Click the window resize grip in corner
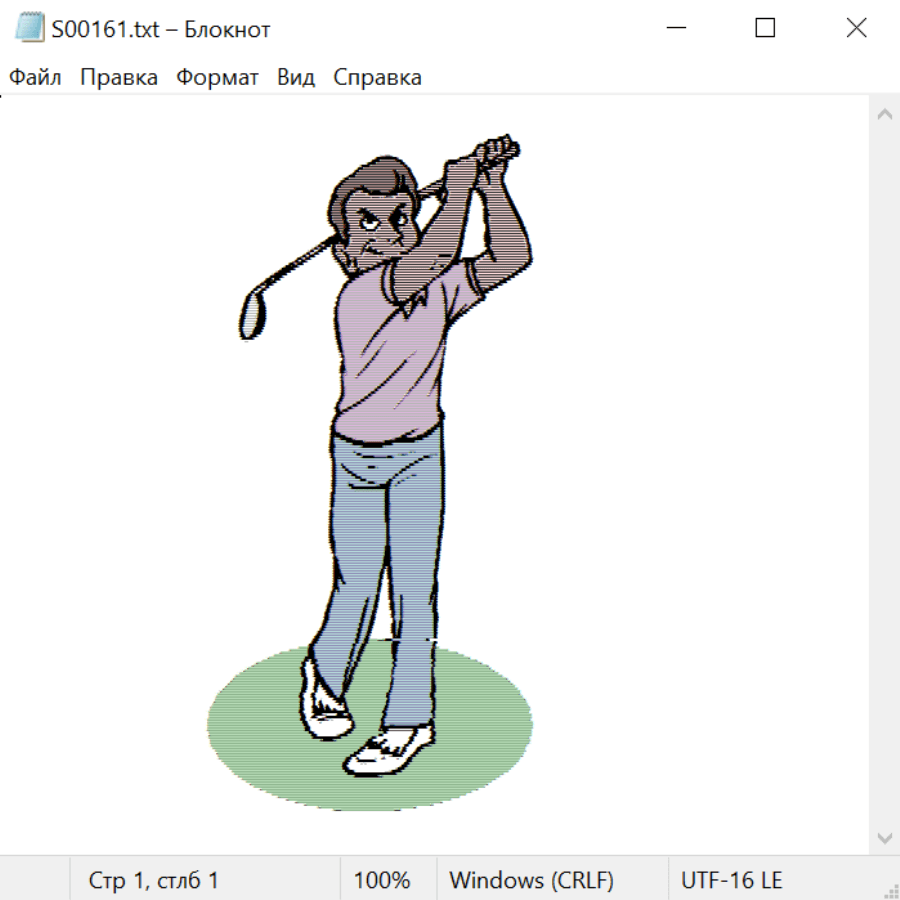Image resolution: width=900 pixels, height=900 pixels. (x=890, y=890)
